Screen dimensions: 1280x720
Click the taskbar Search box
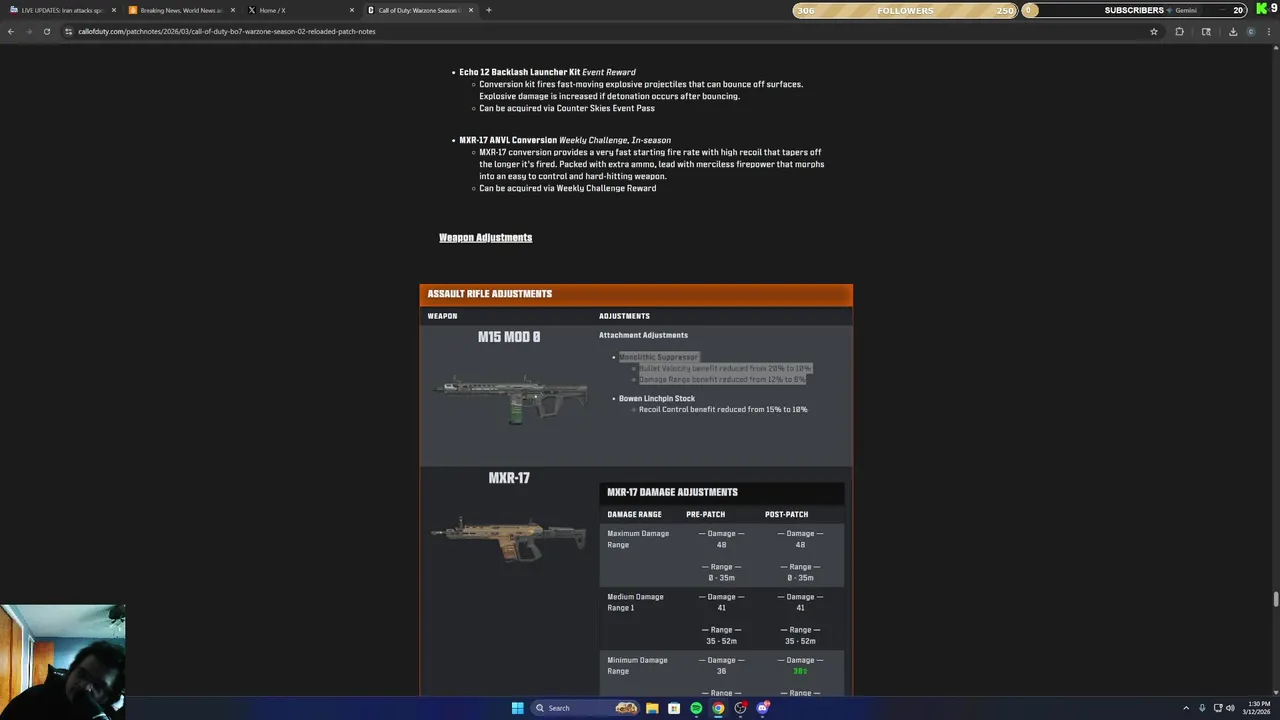pos(584,708)
